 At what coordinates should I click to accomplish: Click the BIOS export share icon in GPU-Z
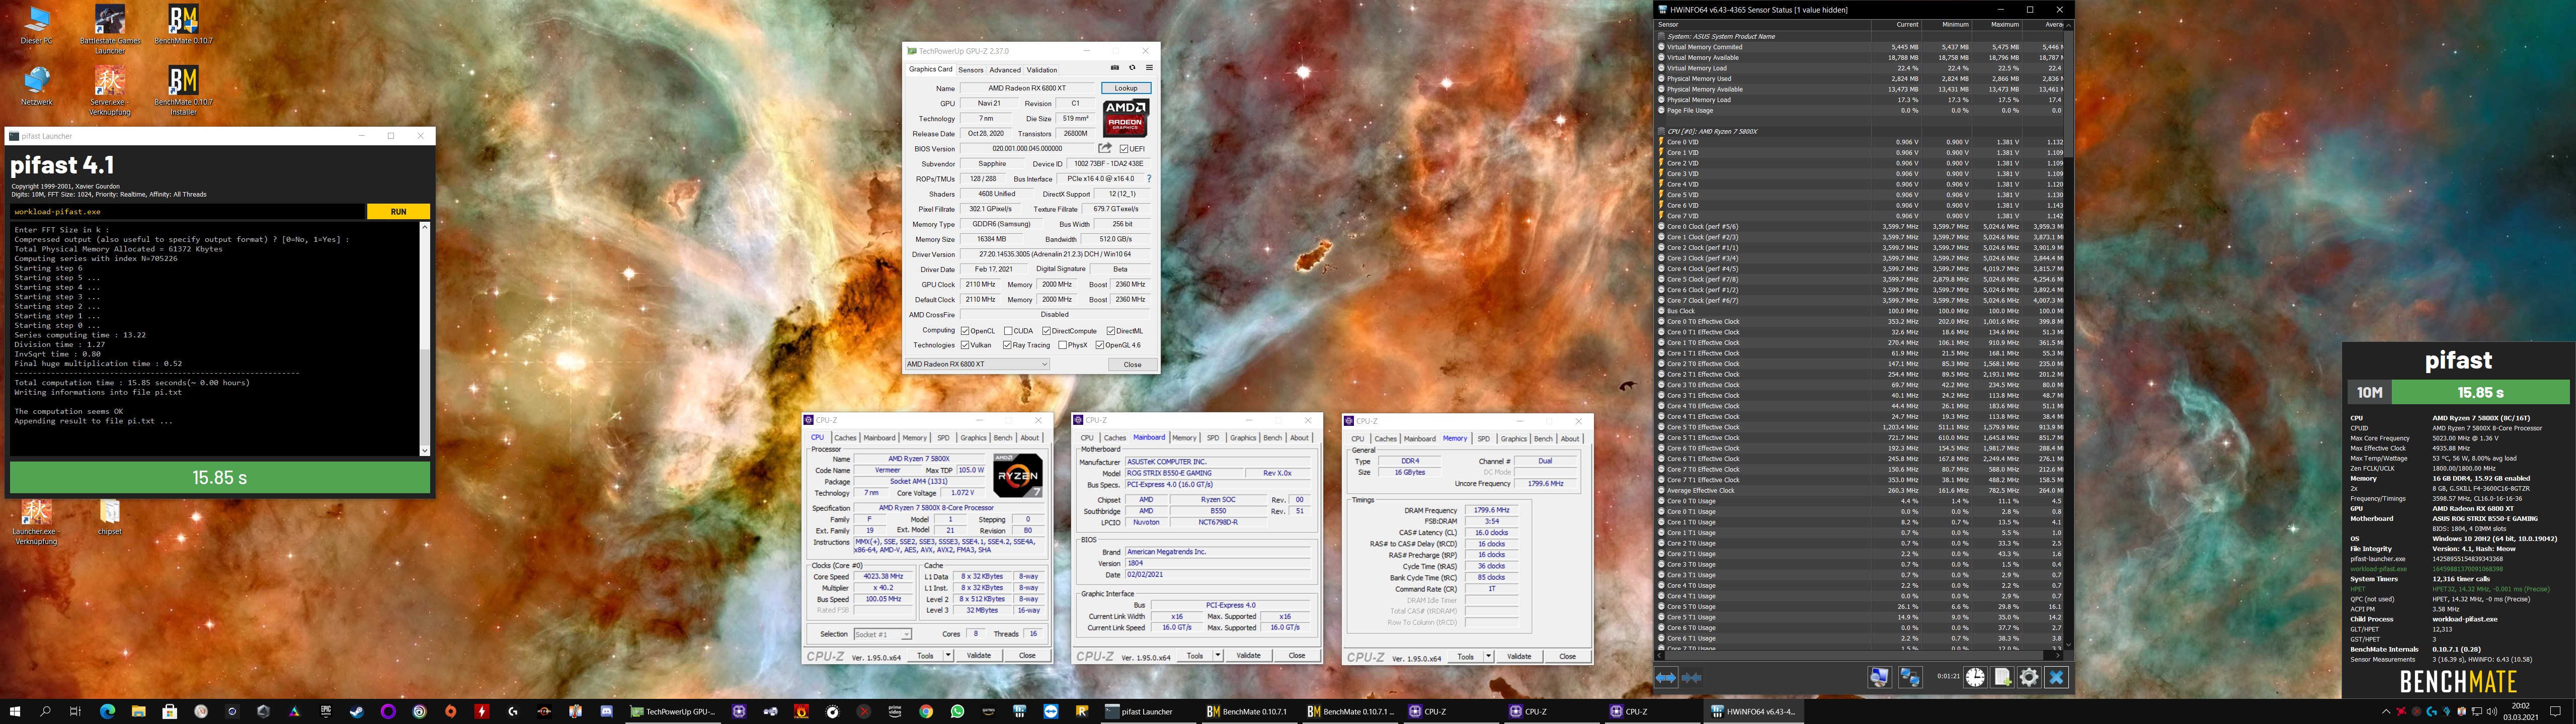coord(1105,148)
